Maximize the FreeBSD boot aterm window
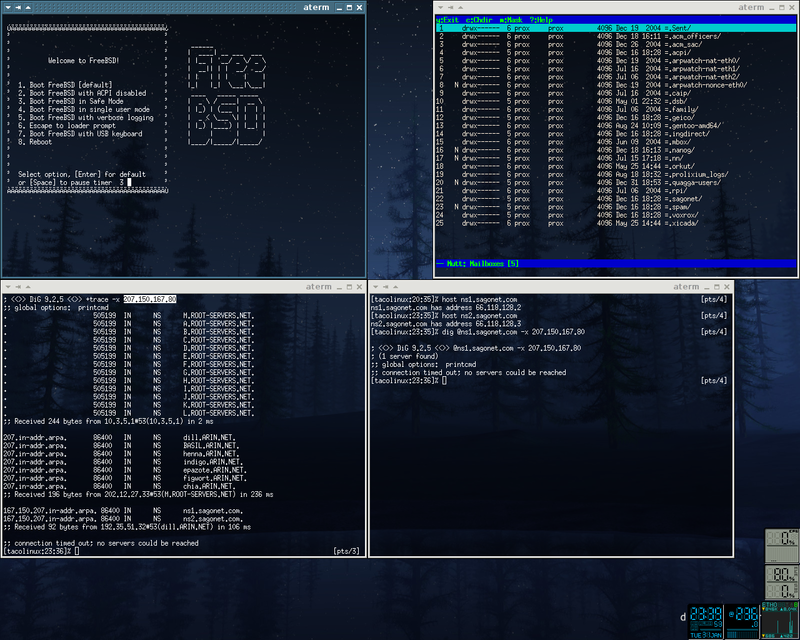The image size is (800, 640). (349, 8)
